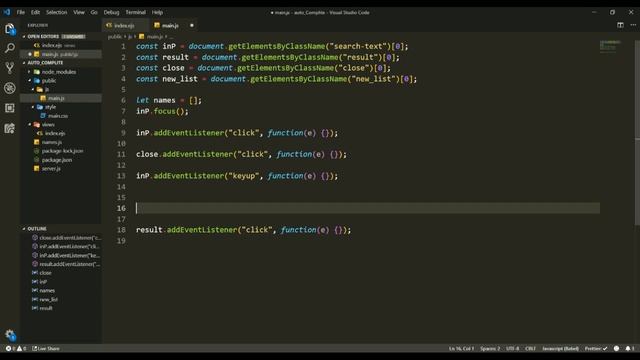Open the notifications bell in status bar
This screenshot has width=640, height=360.
629,349
